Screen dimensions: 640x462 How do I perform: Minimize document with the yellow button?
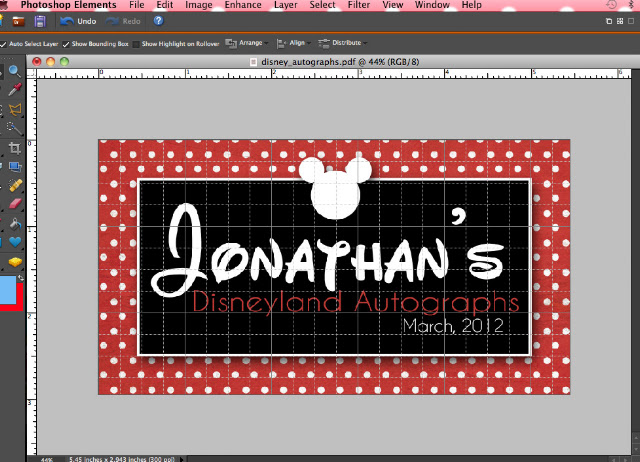click(51, 62)
